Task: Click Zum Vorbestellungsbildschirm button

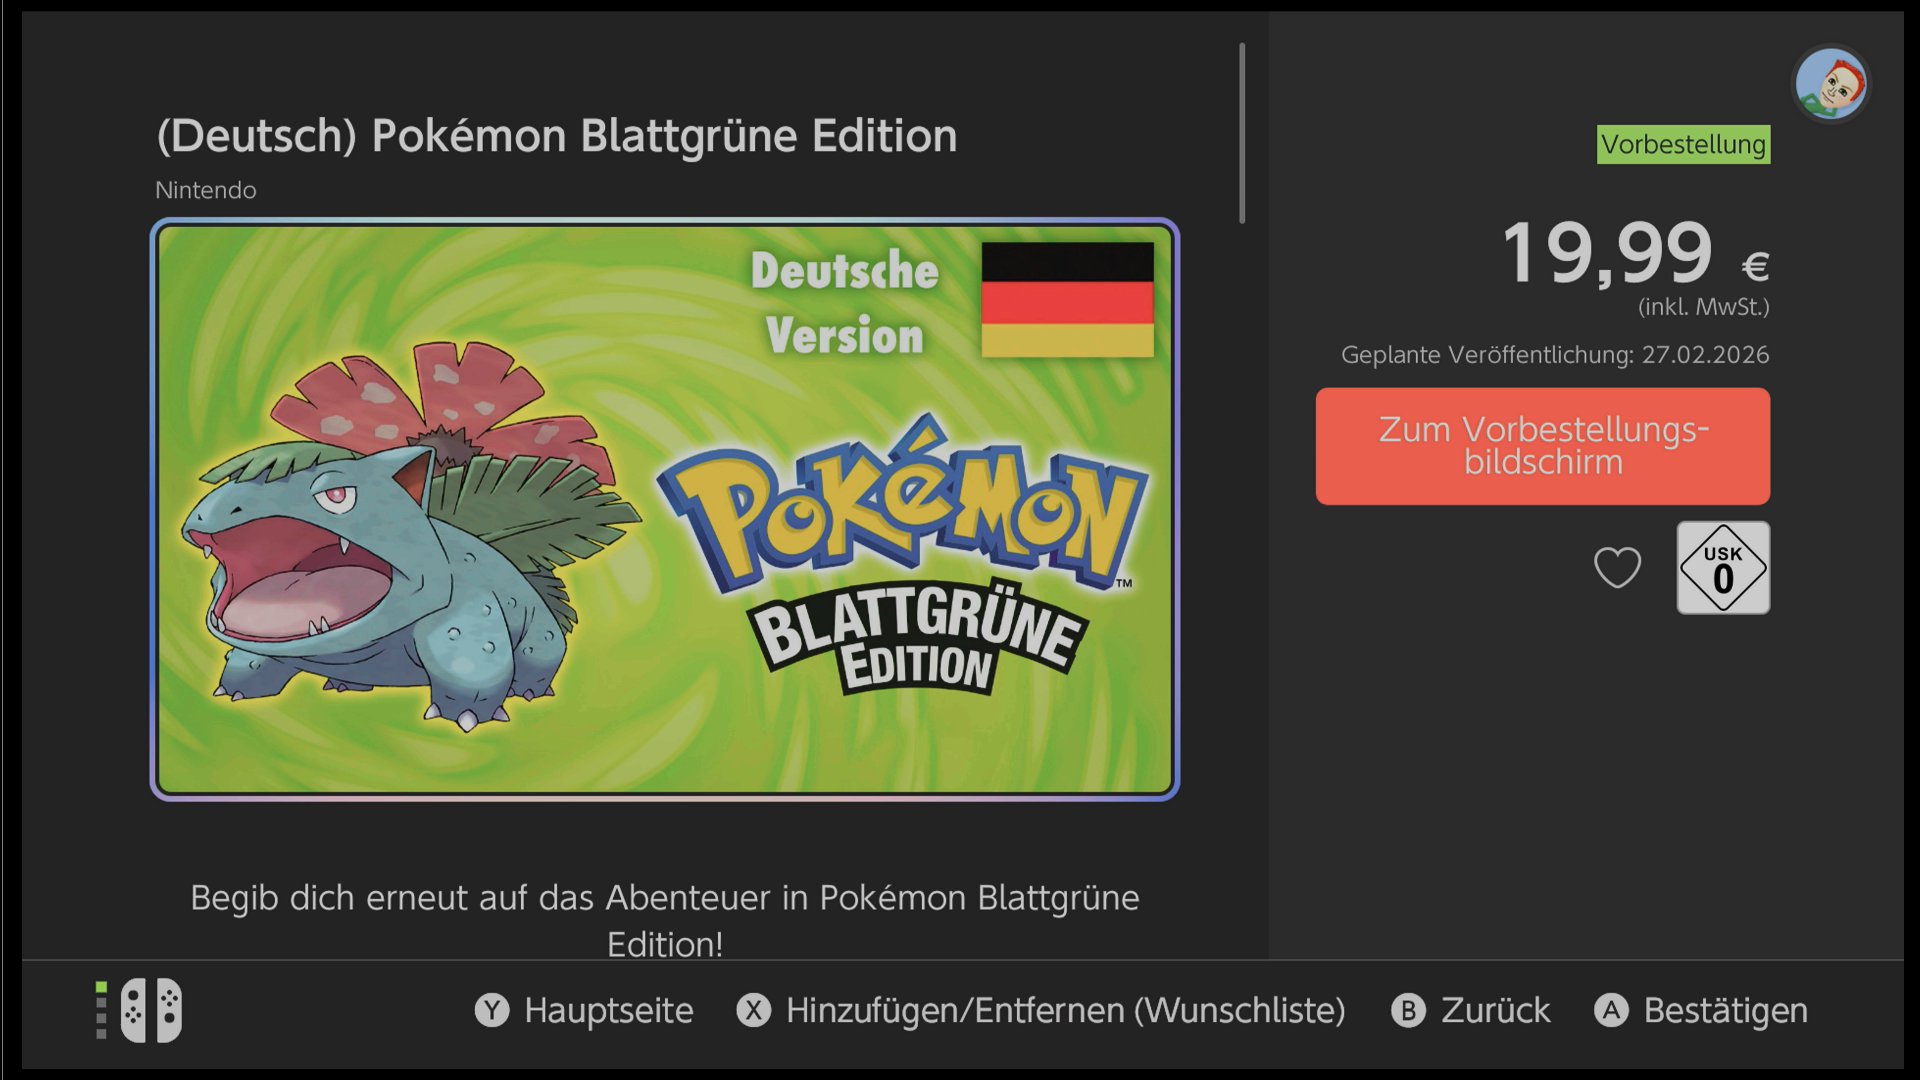Action: [x=1542, y=446]
